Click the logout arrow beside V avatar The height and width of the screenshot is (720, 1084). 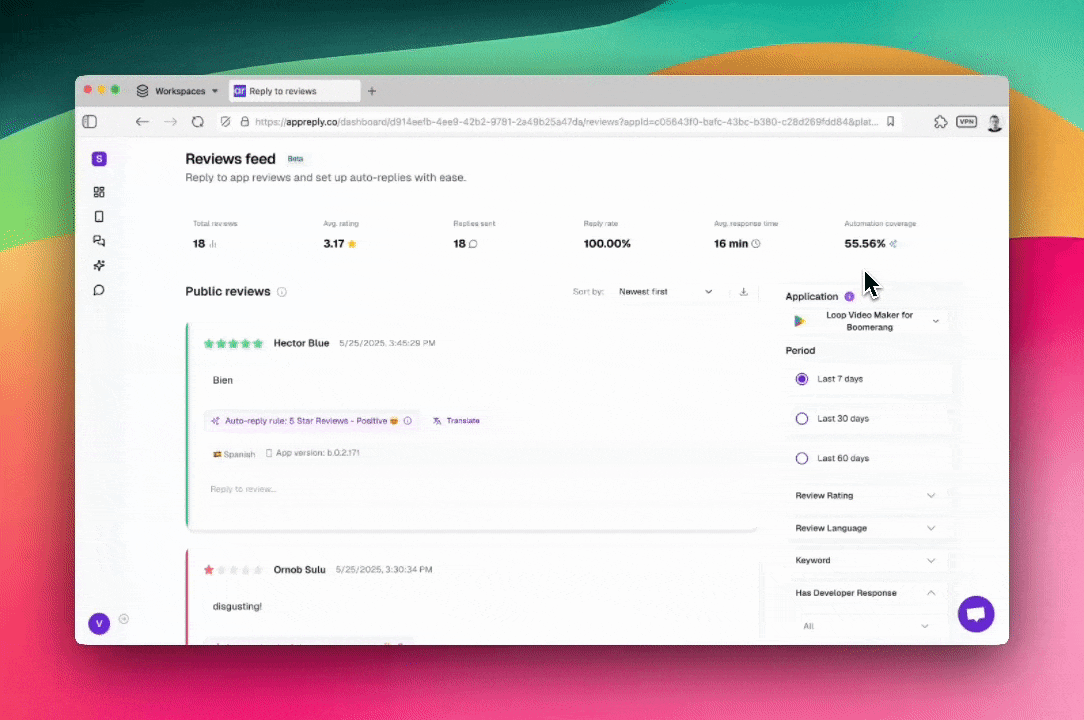124,619
